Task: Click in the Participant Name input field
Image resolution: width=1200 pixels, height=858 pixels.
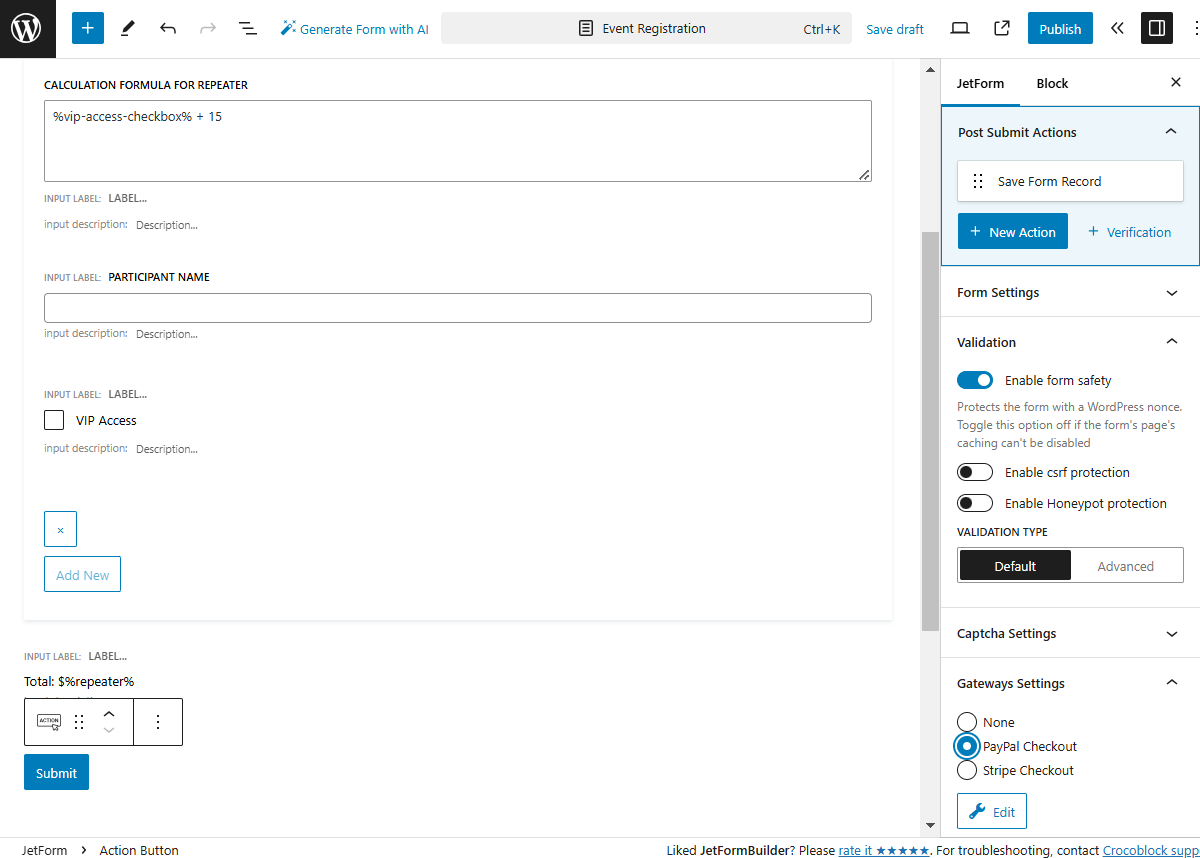Action: pos(457,308)
